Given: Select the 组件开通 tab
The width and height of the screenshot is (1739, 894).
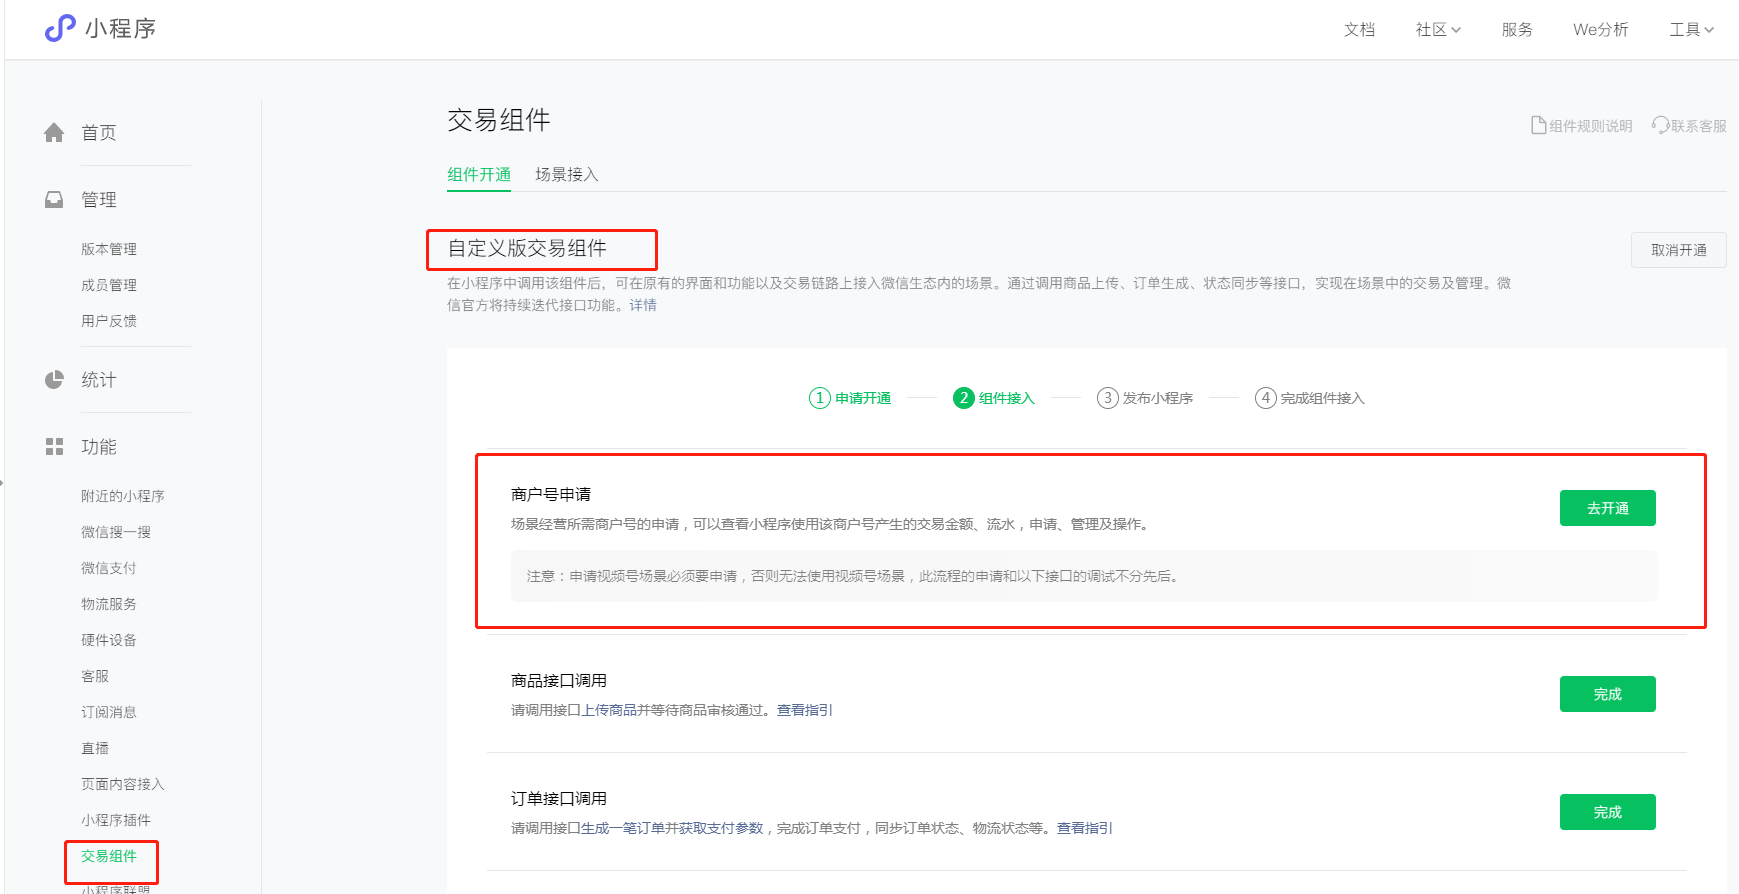Looking at the screenshot, I should (479, 175).
